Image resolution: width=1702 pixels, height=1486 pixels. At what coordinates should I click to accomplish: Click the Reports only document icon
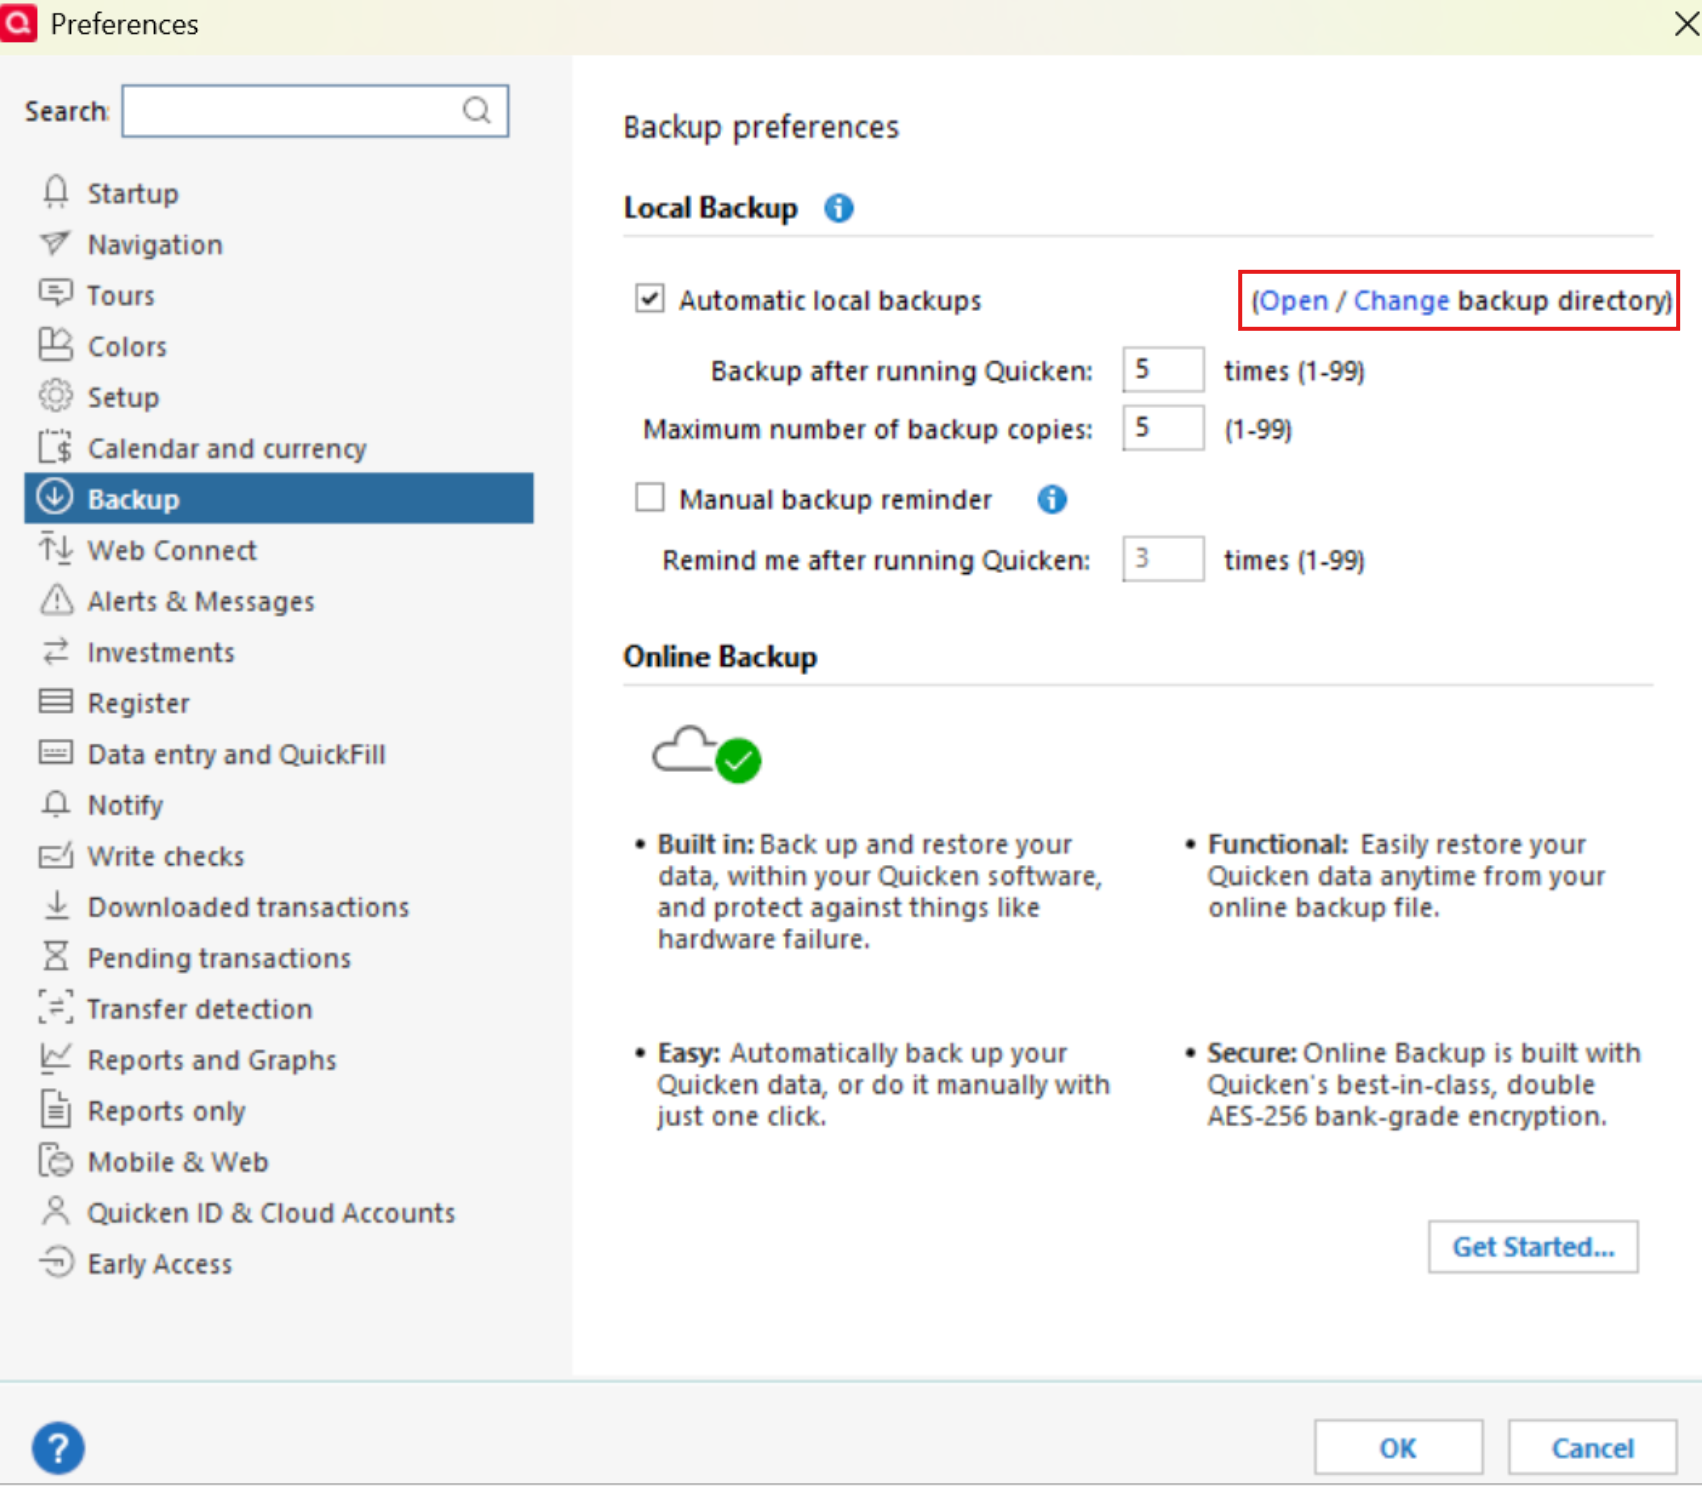56,1109
